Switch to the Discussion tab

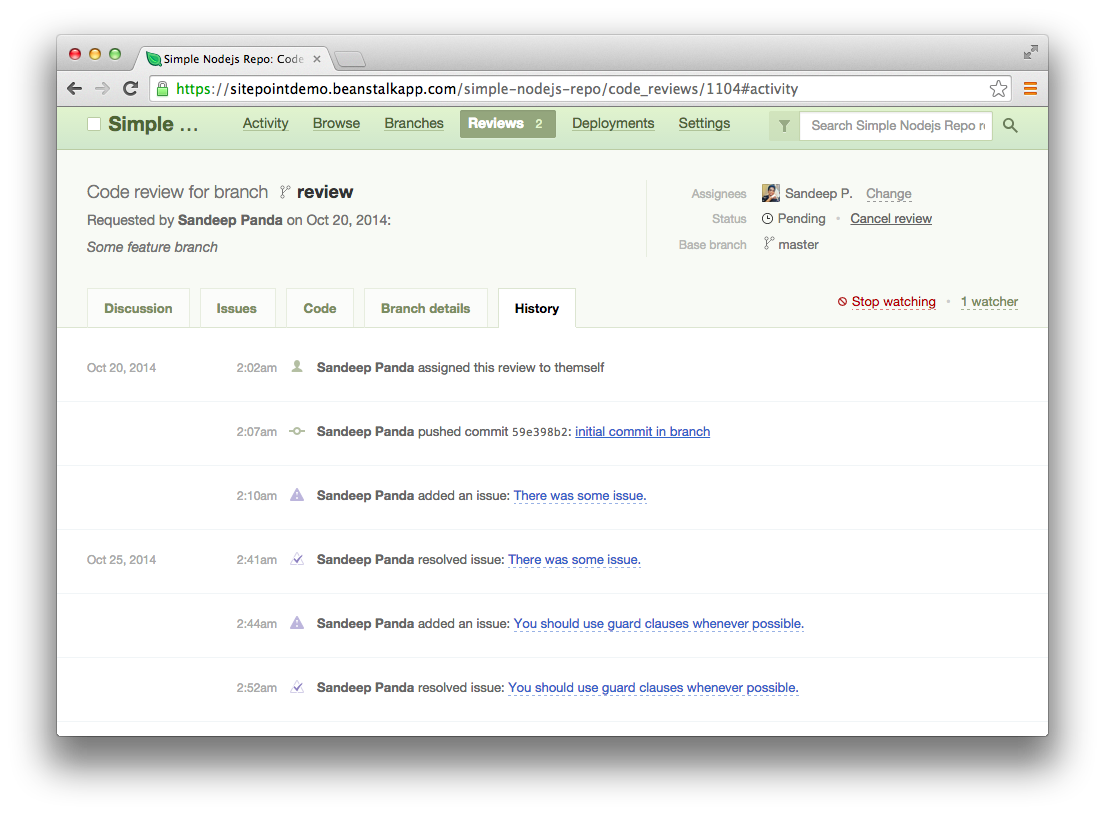138,308
